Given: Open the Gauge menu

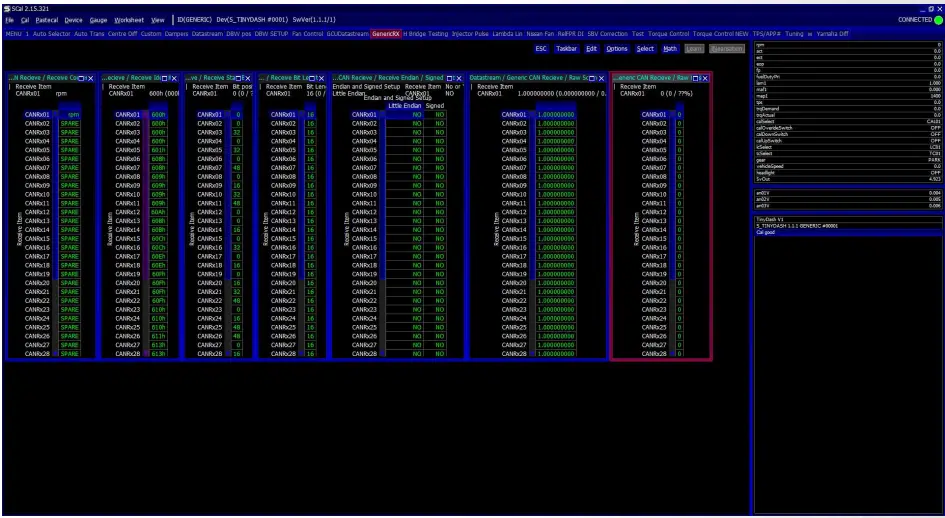Looking at the screenshot, I should 98,20.
